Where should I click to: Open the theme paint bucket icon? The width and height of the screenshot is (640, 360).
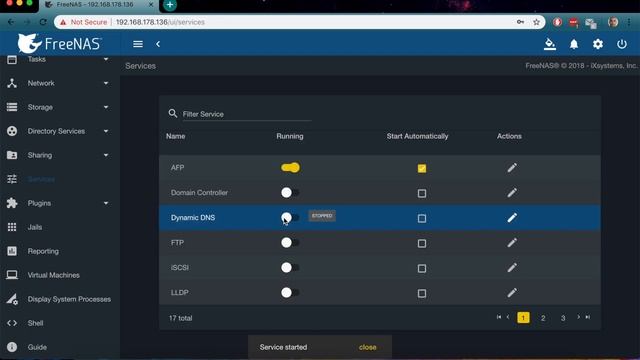[550, 44]
